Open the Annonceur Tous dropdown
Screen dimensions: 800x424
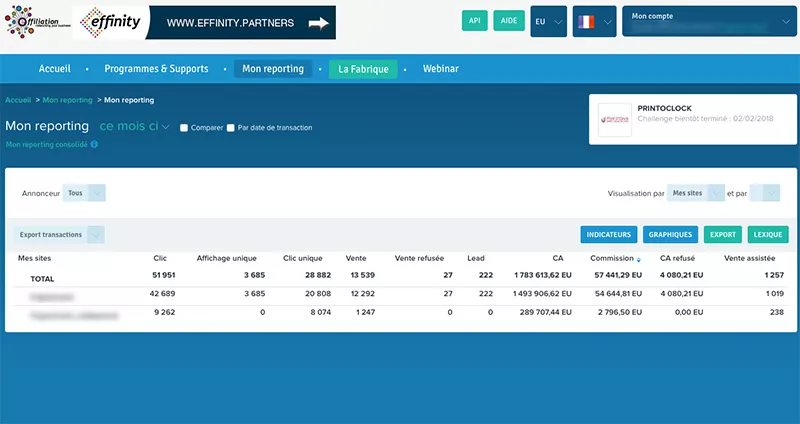coord(85,193)
